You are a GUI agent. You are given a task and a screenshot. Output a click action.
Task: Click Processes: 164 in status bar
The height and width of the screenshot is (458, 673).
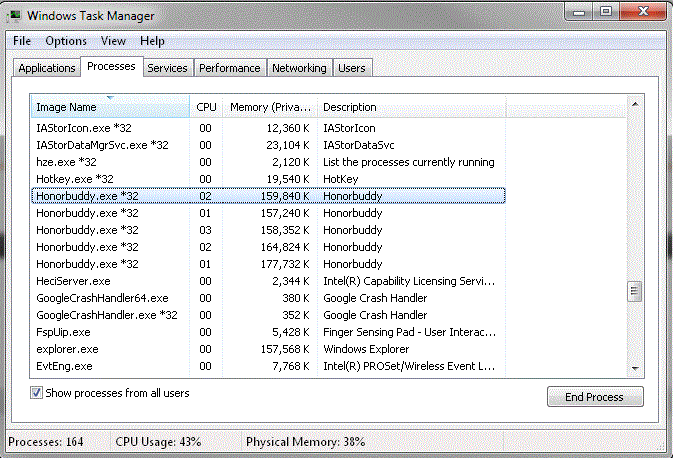(x=45, y=442)
